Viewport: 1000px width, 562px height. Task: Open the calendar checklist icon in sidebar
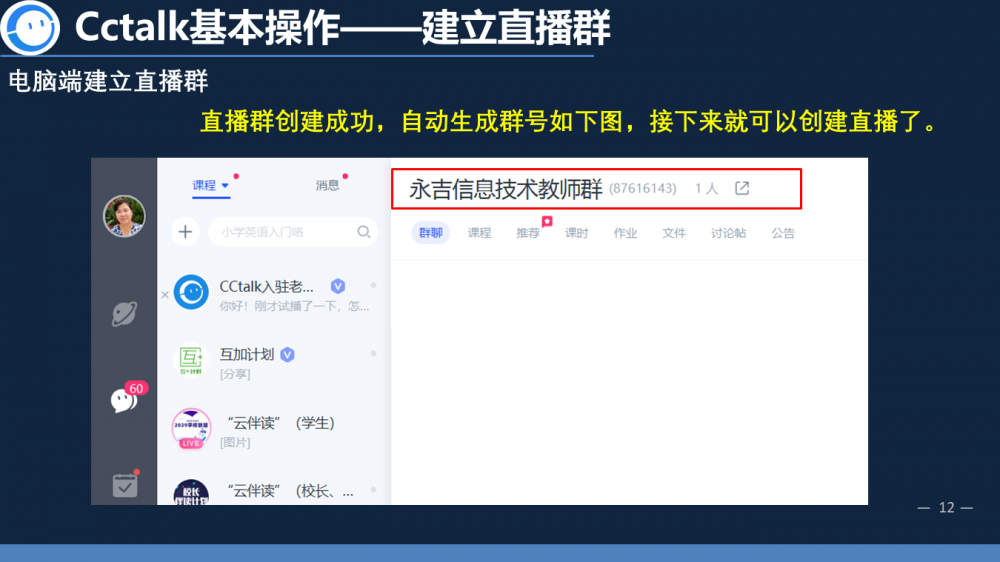(x=125, y=485)
